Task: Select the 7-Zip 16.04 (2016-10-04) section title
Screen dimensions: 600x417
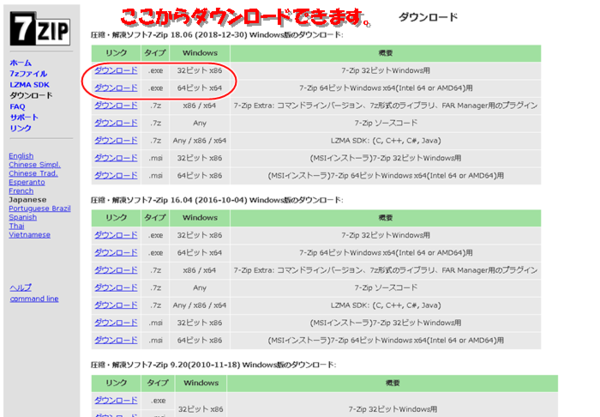Action: tap(217, 200)
